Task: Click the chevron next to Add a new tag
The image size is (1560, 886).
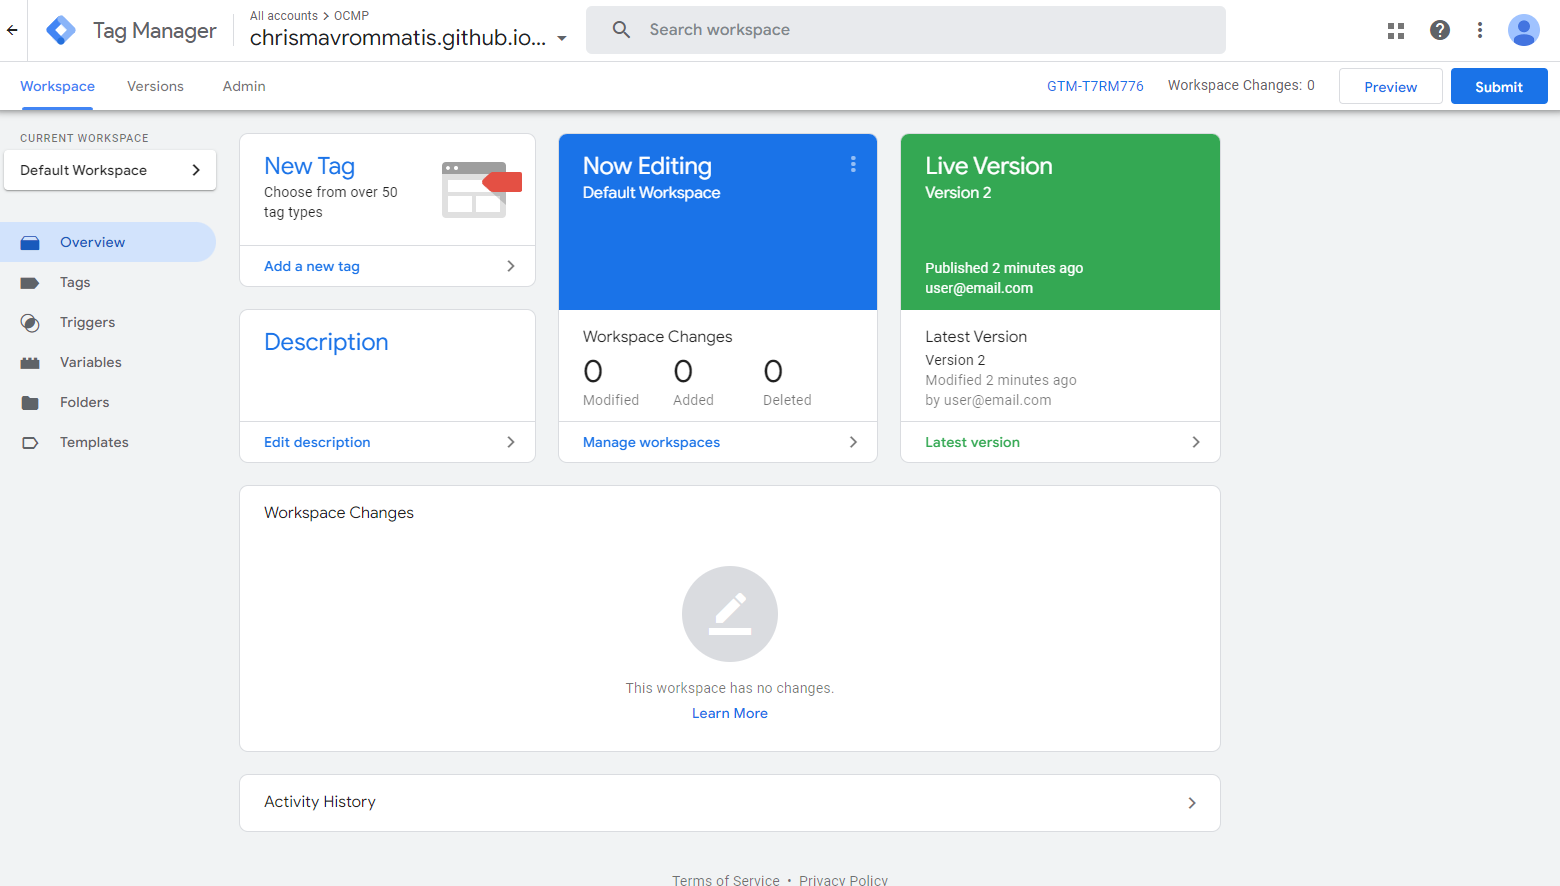Action: pos(511,266)
